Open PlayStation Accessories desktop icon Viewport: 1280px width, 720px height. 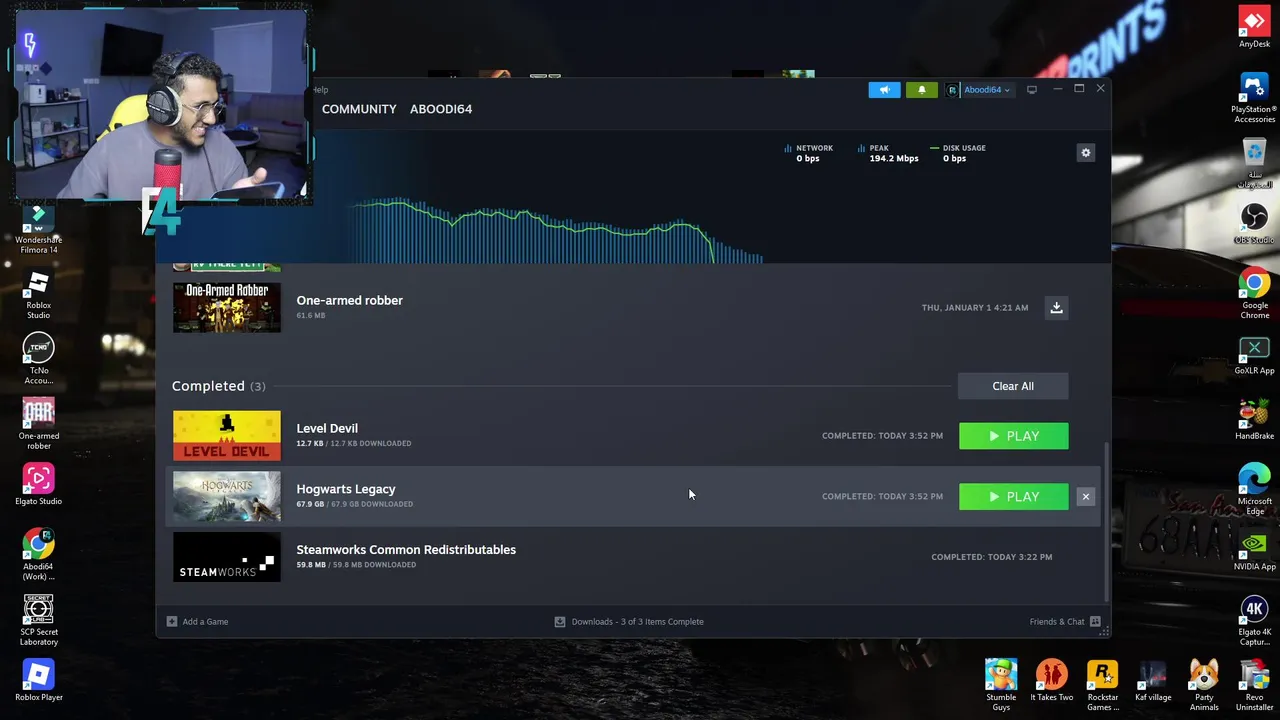tap(1254, 98)
